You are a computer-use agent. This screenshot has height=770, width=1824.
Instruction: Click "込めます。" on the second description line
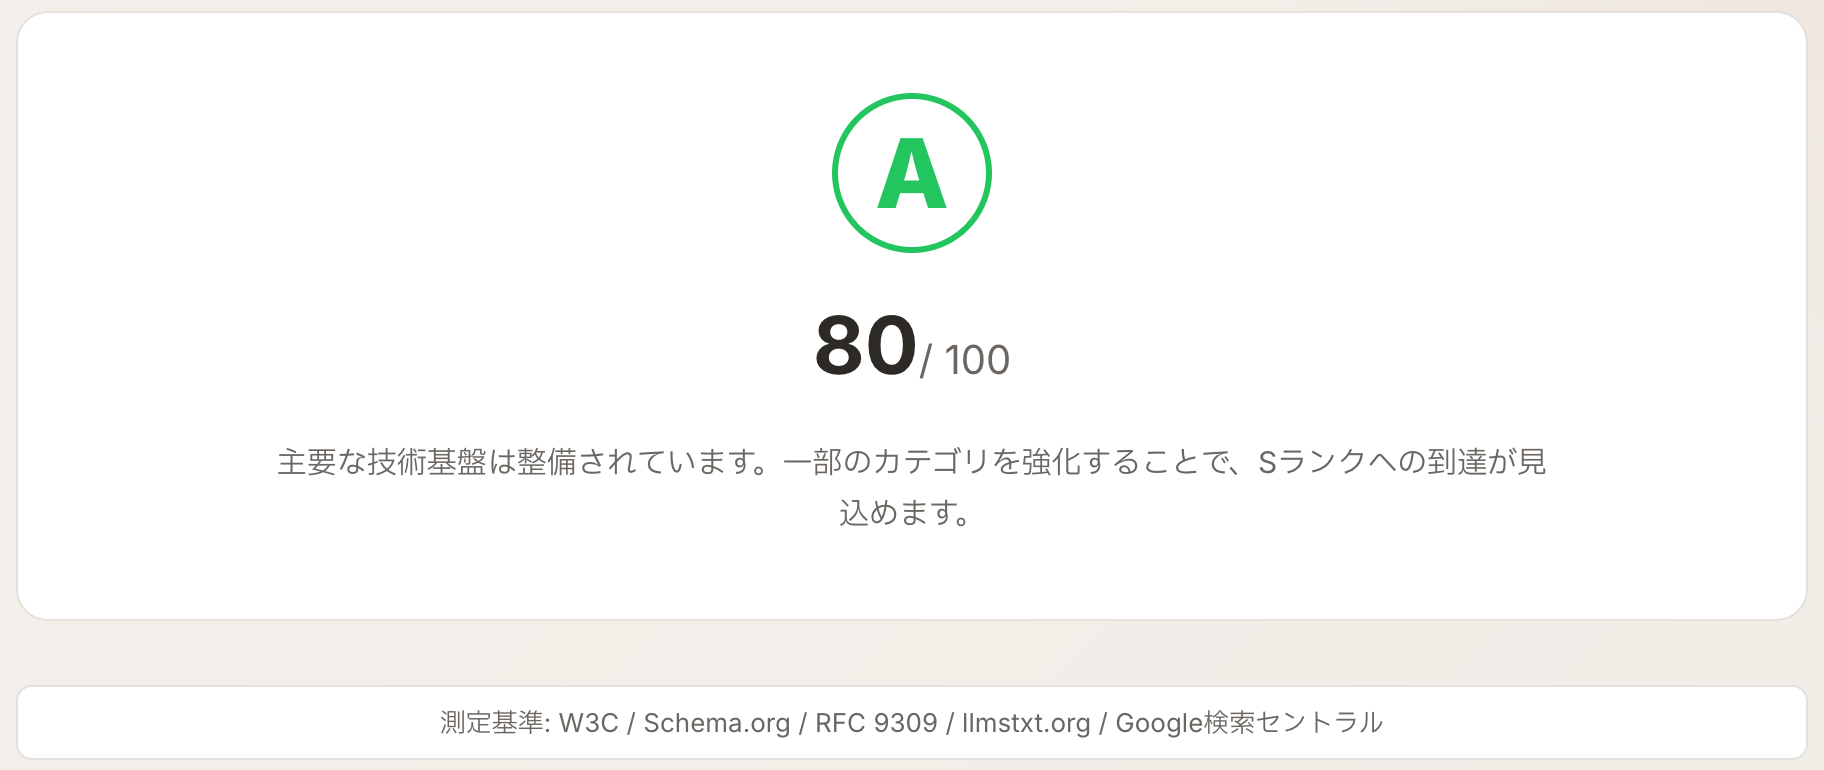coord(905,513)
